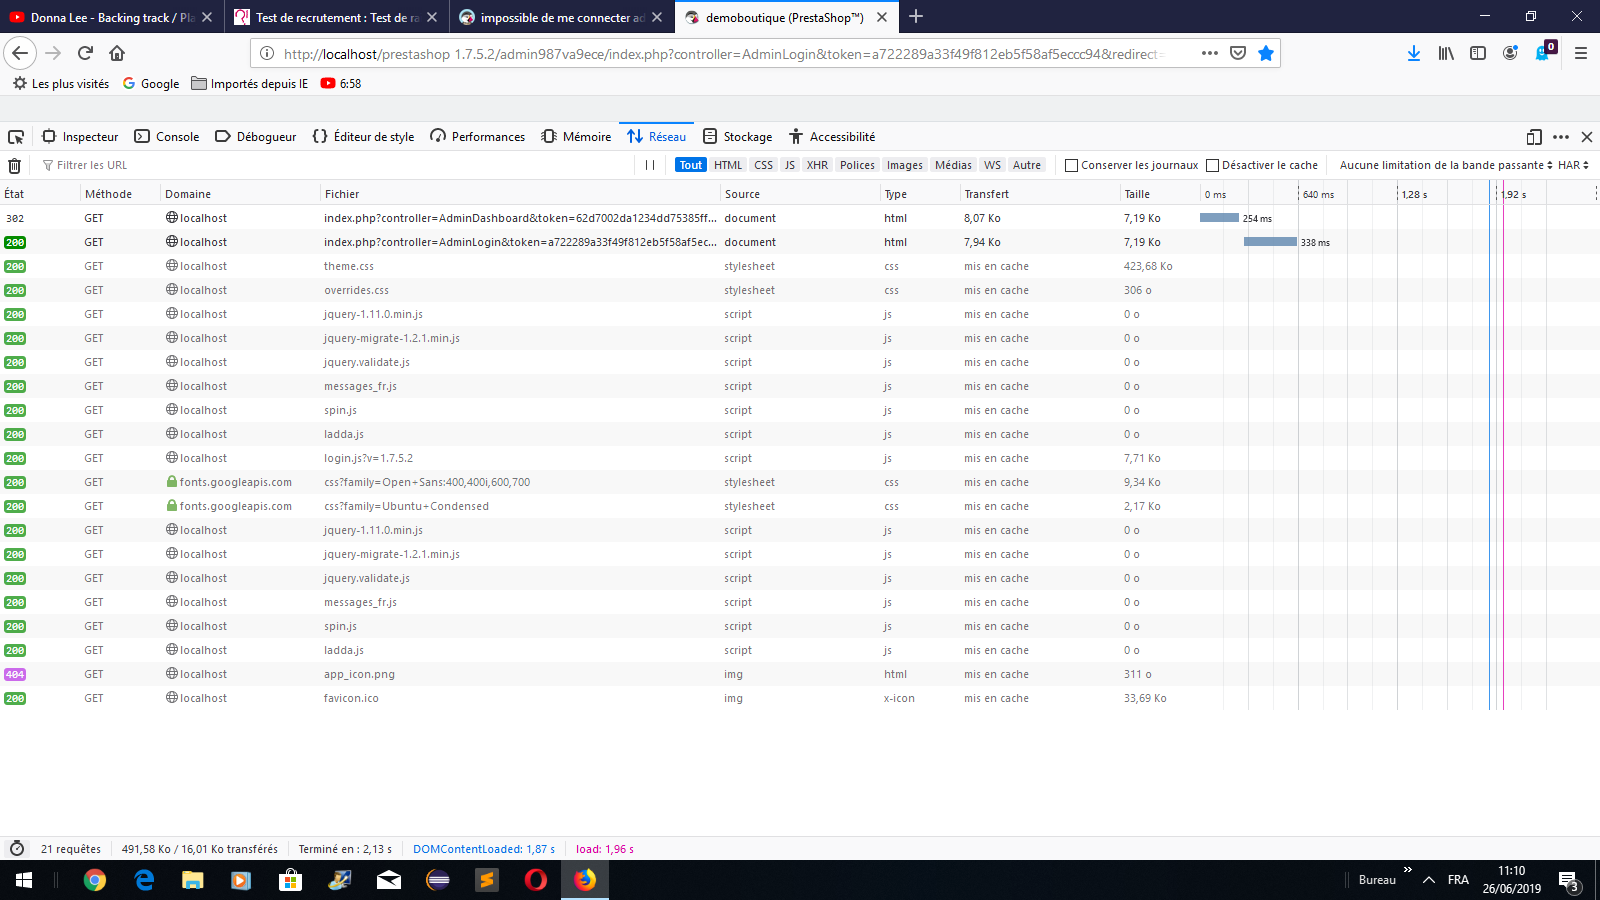Tick the Désactiver le cache checkbox
1600x900 pixels.
click(1212, 165)
